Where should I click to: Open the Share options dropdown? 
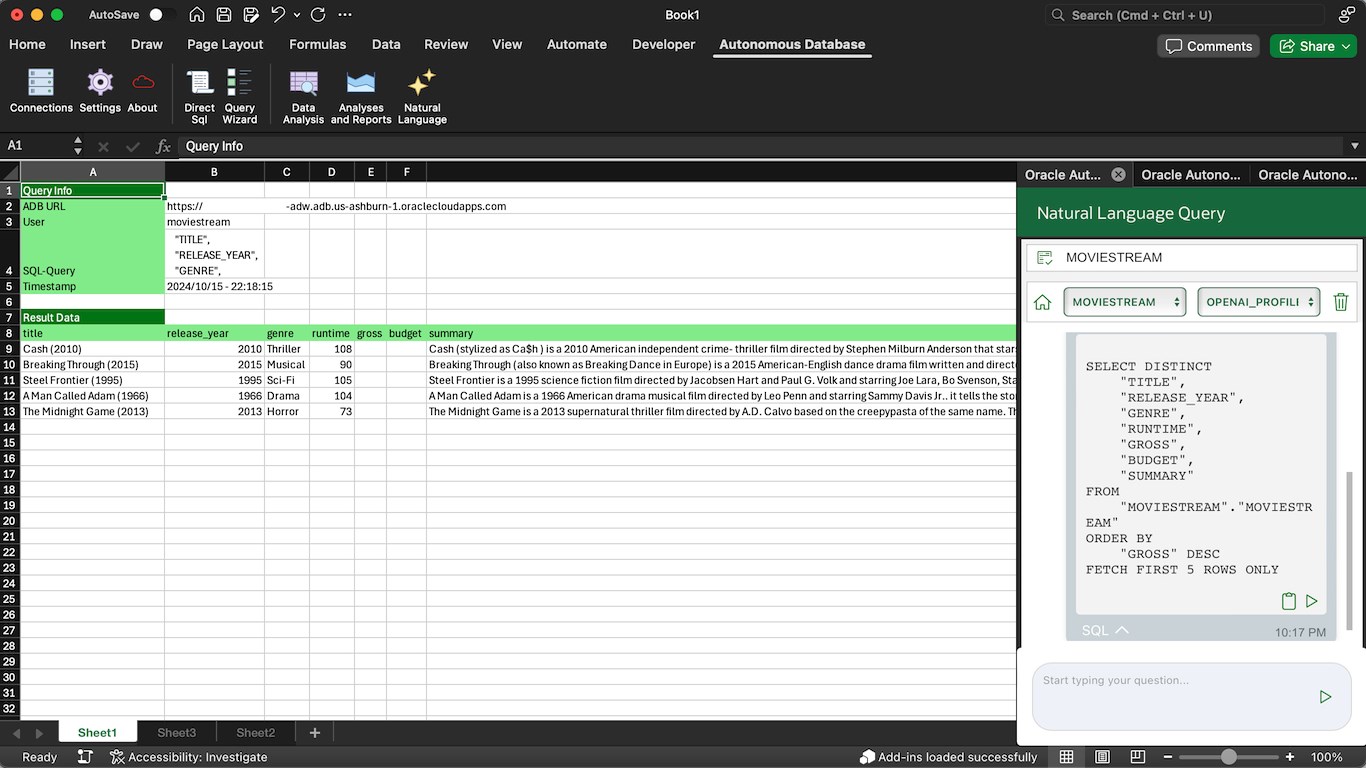(1347, 46)
